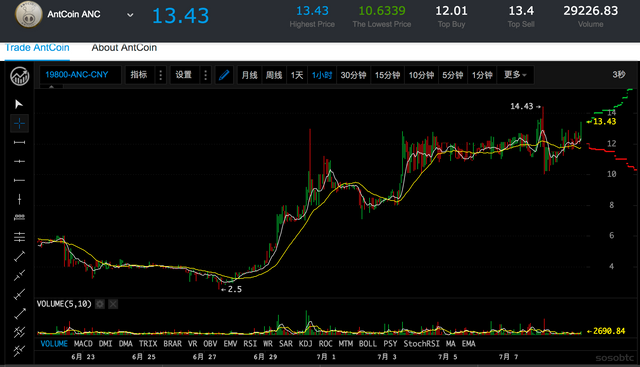Select the price line tool with dotted label
The width and height of the screenshot is (640, 367).
pyautogui.click(x=19, y=218)
